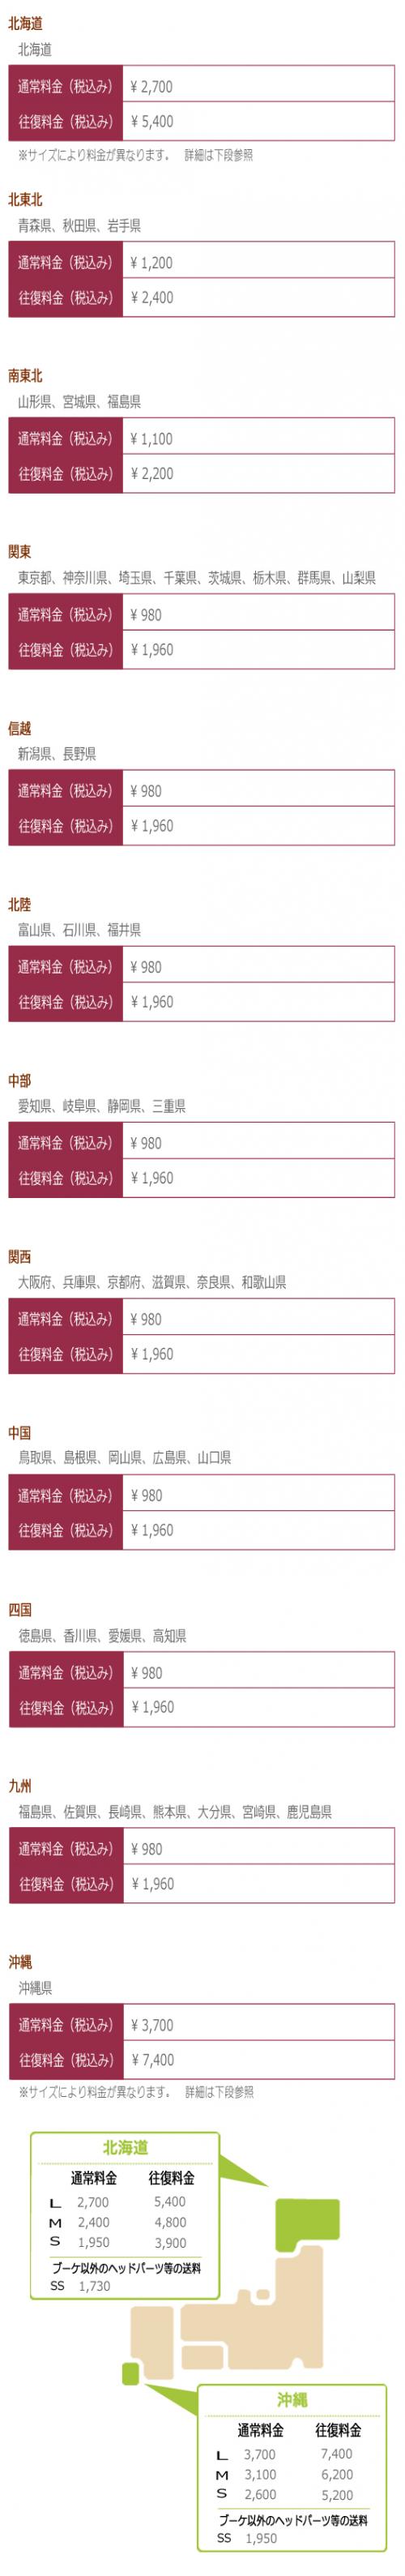
Task: Click the 九州 通常料金 label cell
Action: click(66, 1848)
